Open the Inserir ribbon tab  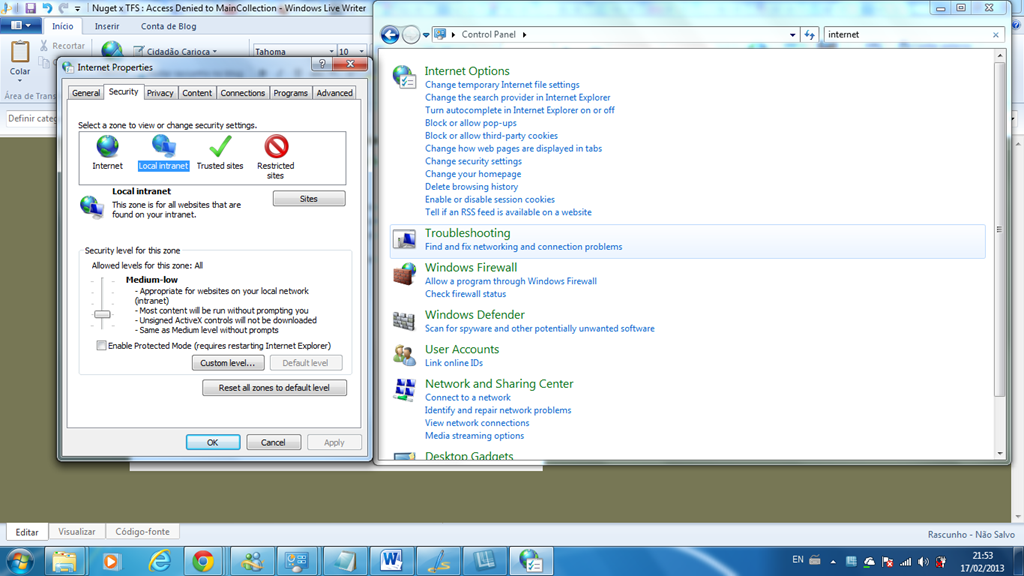tap(107, 26)
